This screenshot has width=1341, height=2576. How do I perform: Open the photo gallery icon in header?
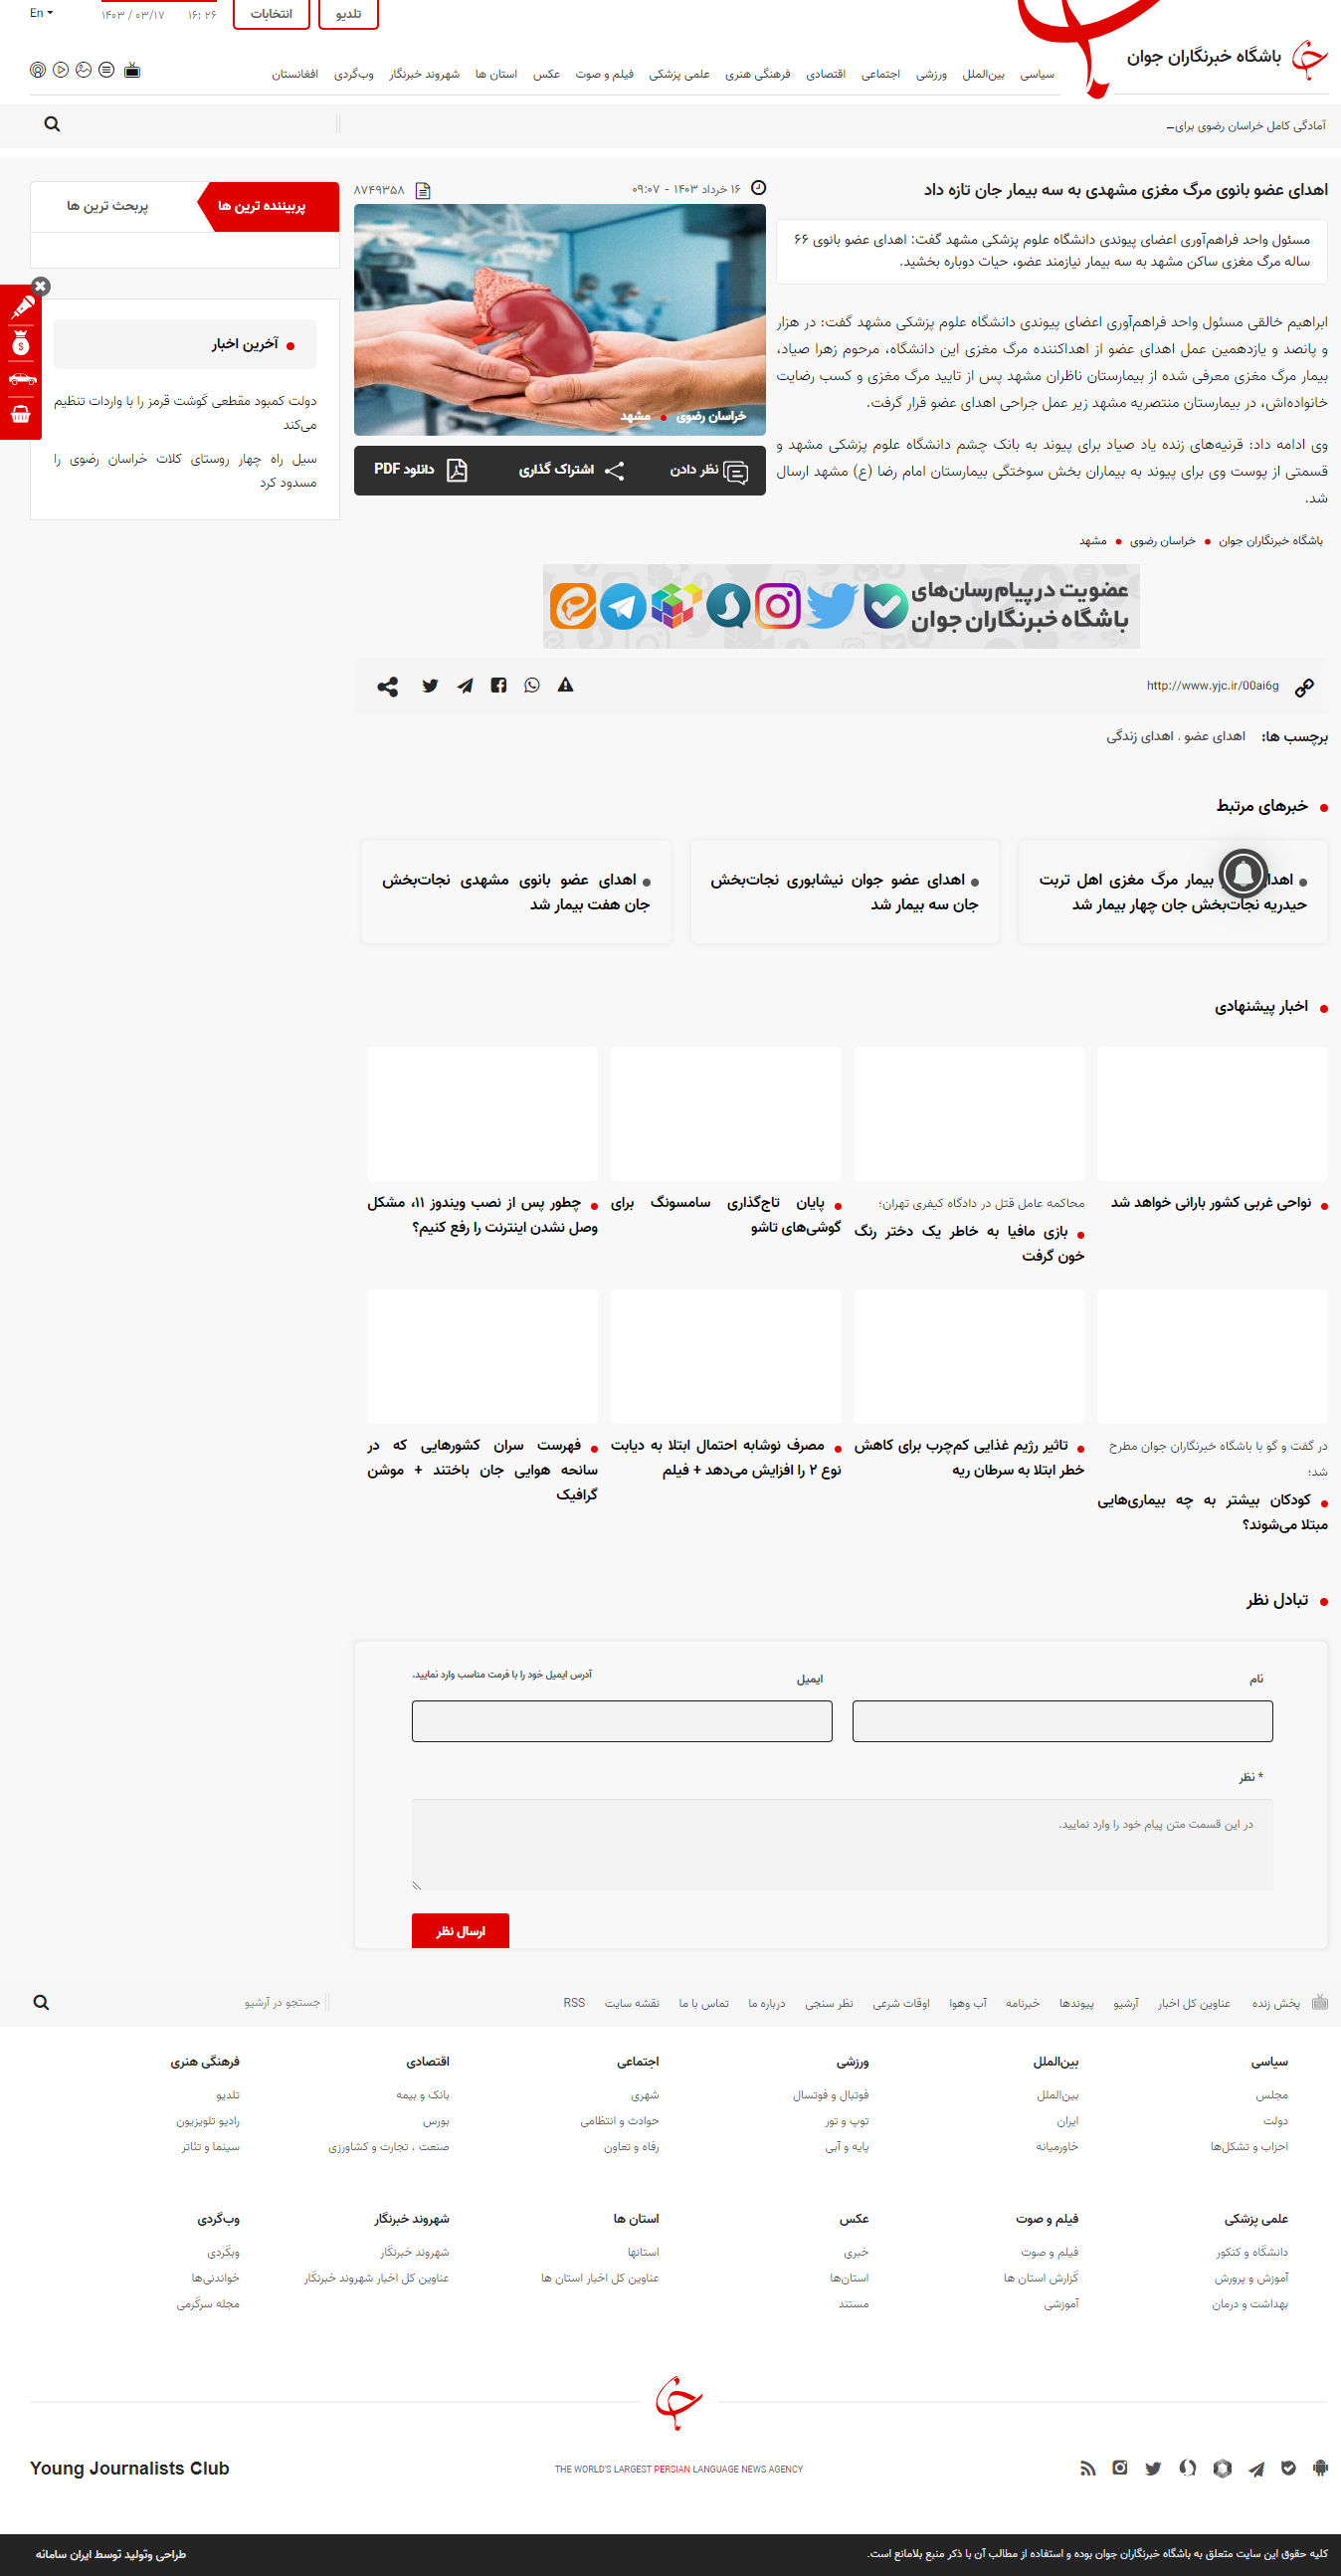(x=84, y=70)
